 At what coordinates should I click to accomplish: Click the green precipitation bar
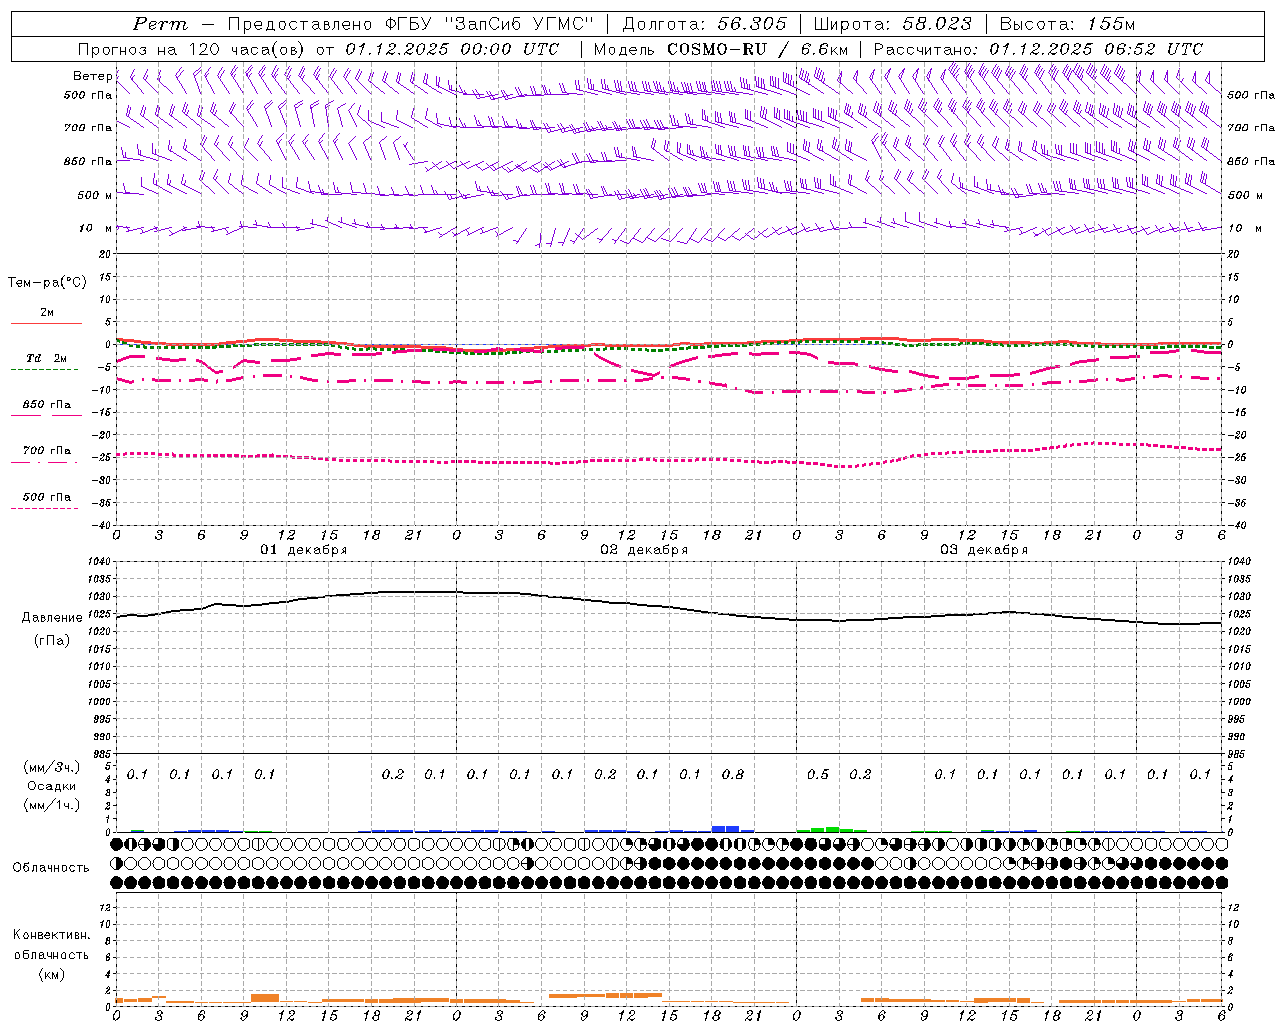[x=832, y=830]
